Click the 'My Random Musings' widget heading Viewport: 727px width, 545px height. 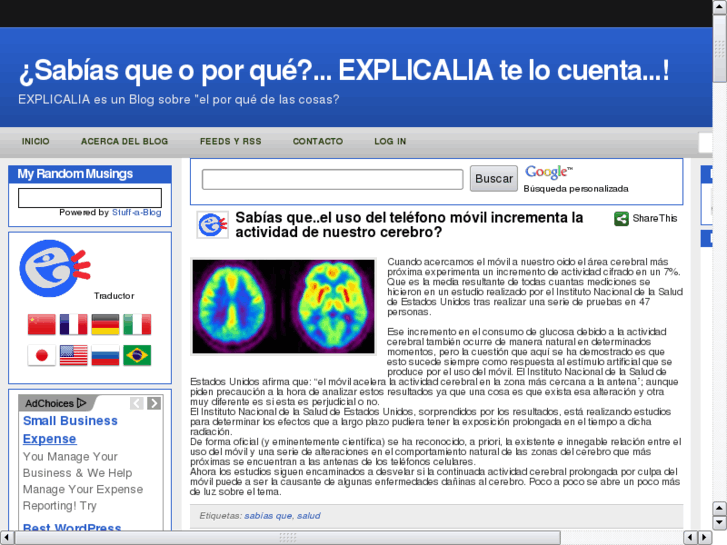pyautogui.click(x=75, y=174)
